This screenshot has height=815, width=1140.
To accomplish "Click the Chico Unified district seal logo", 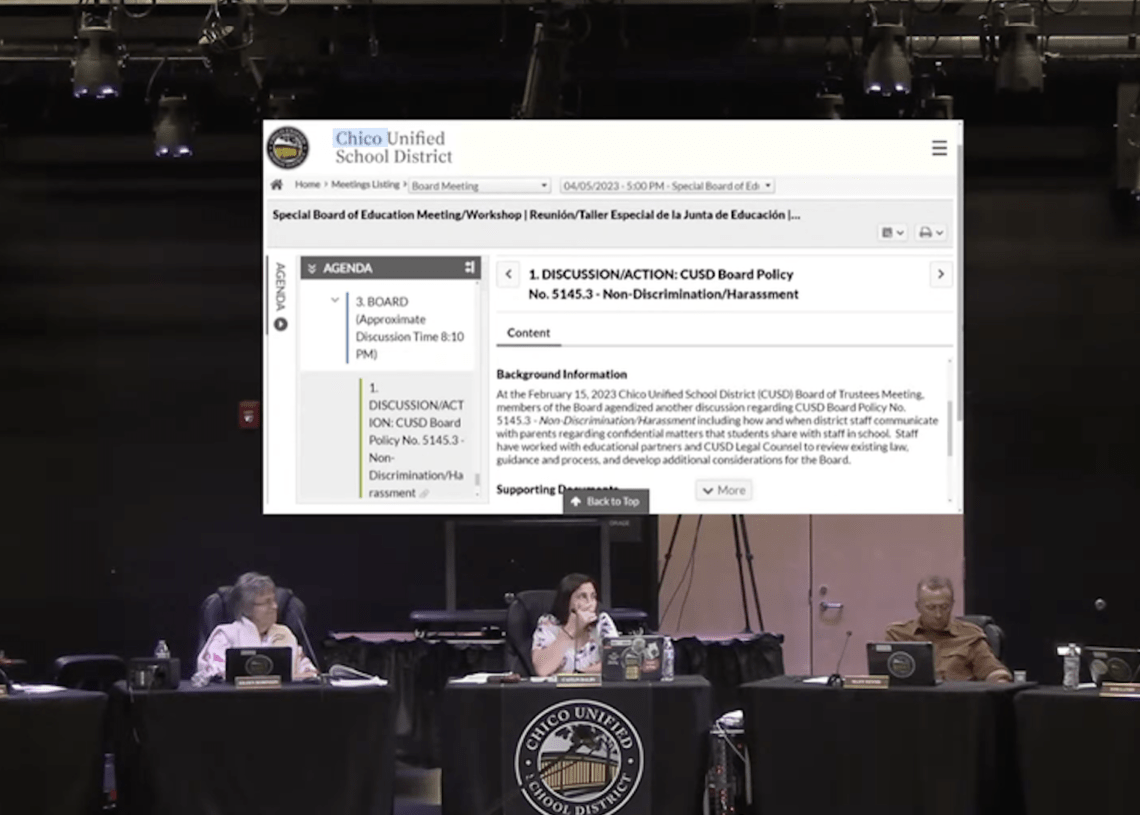I will click(289, 148).
